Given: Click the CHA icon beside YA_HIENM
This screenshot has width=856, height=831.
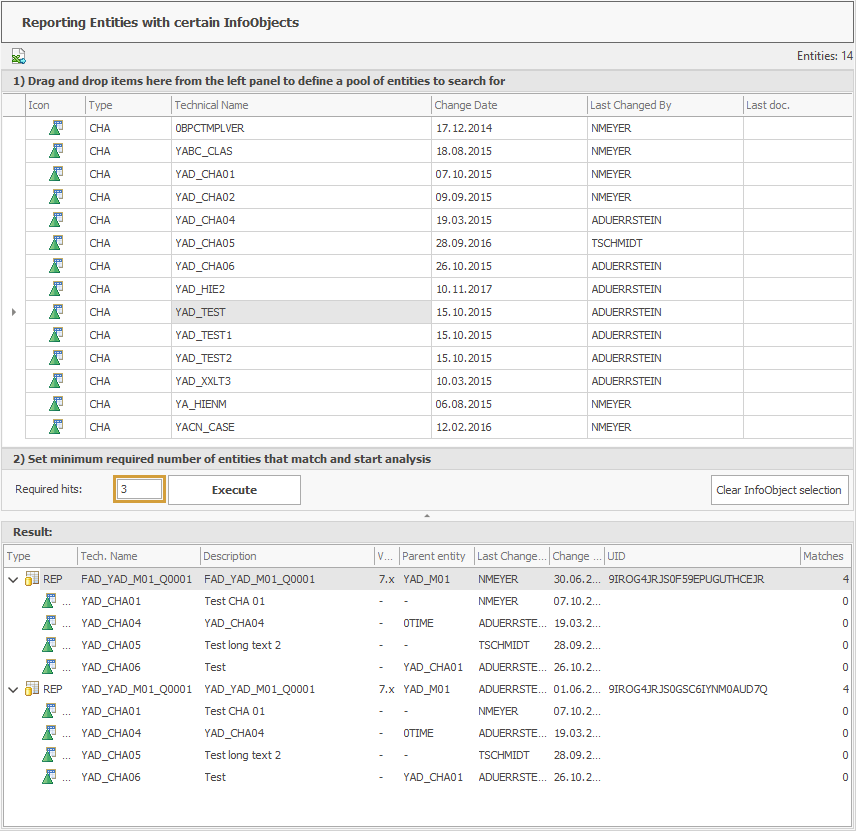Looking at the screenshot, I should (55, 403).
